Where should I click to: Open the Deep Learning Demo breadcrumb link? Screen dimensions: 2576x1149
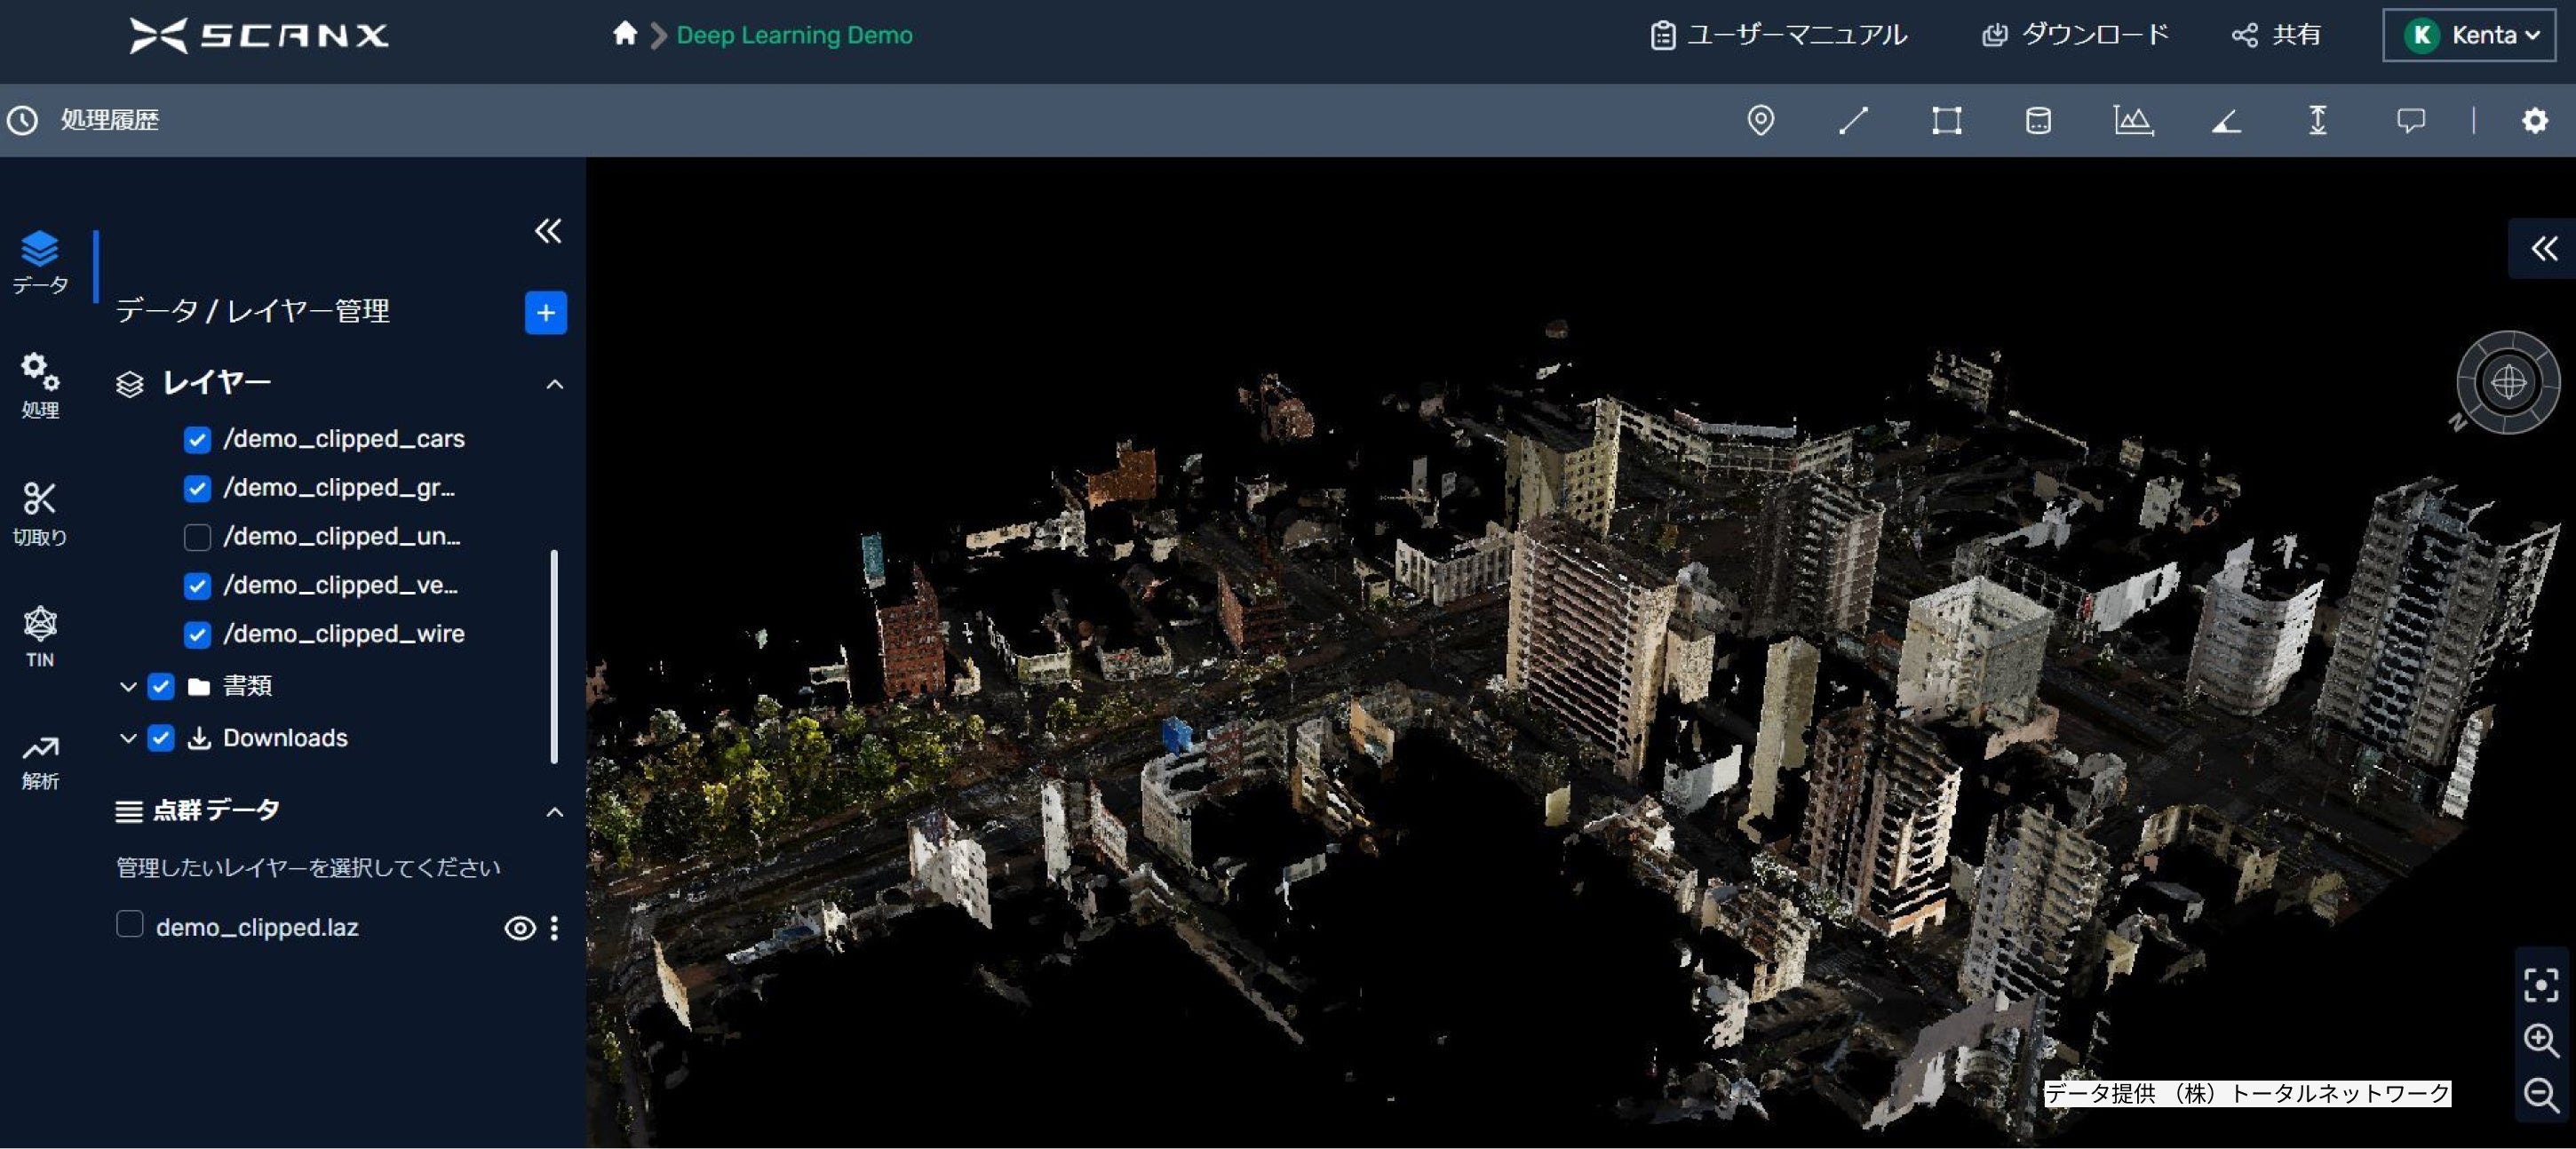point(794,35)
